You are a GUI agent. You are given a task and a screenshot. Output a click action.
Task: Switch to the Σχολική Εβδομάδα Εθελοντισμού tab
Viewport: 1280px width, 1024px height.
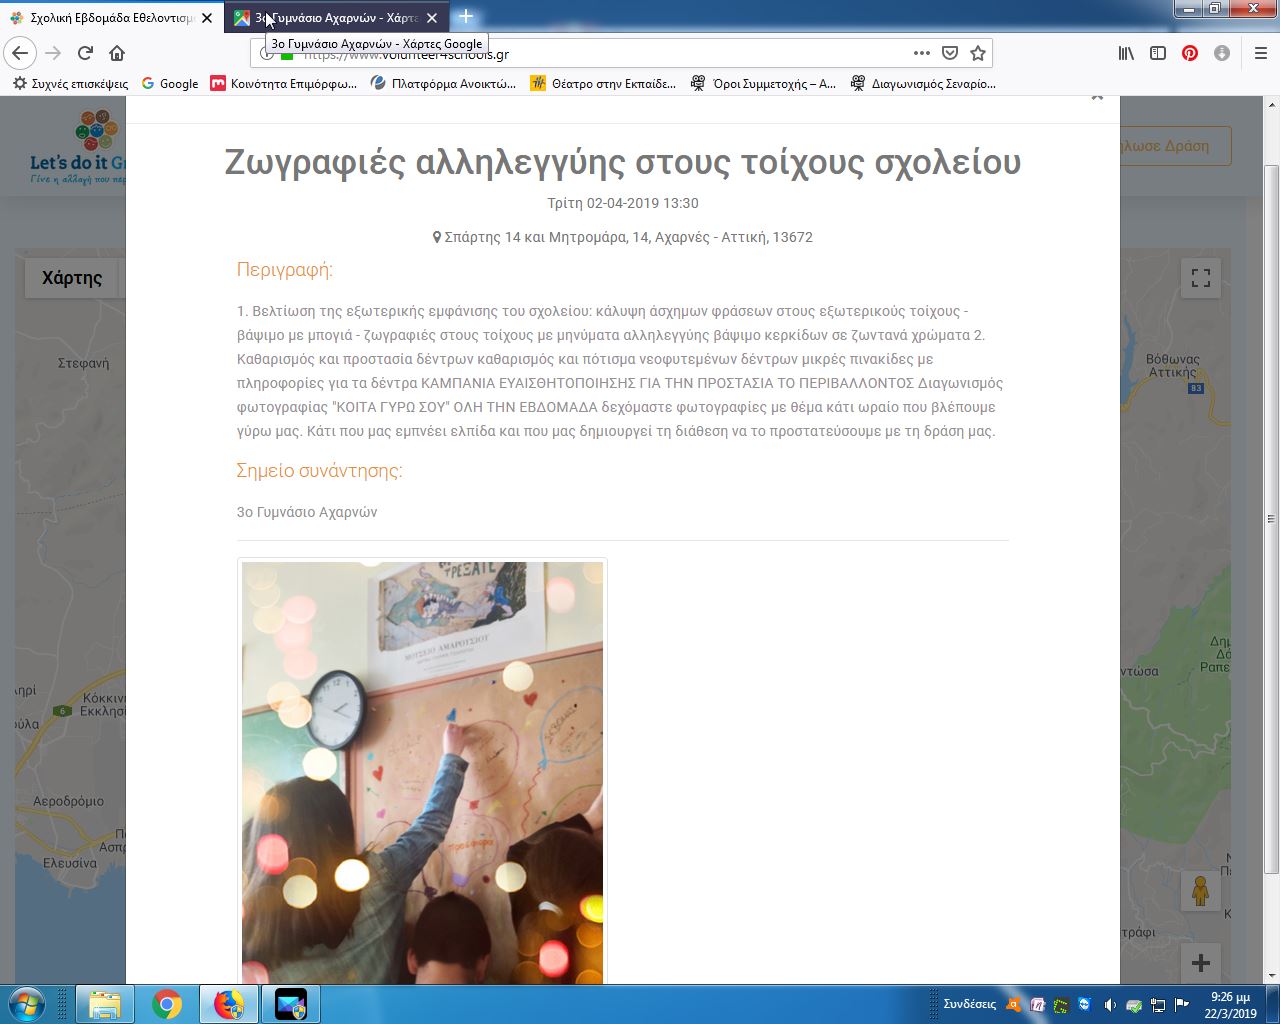110,18
